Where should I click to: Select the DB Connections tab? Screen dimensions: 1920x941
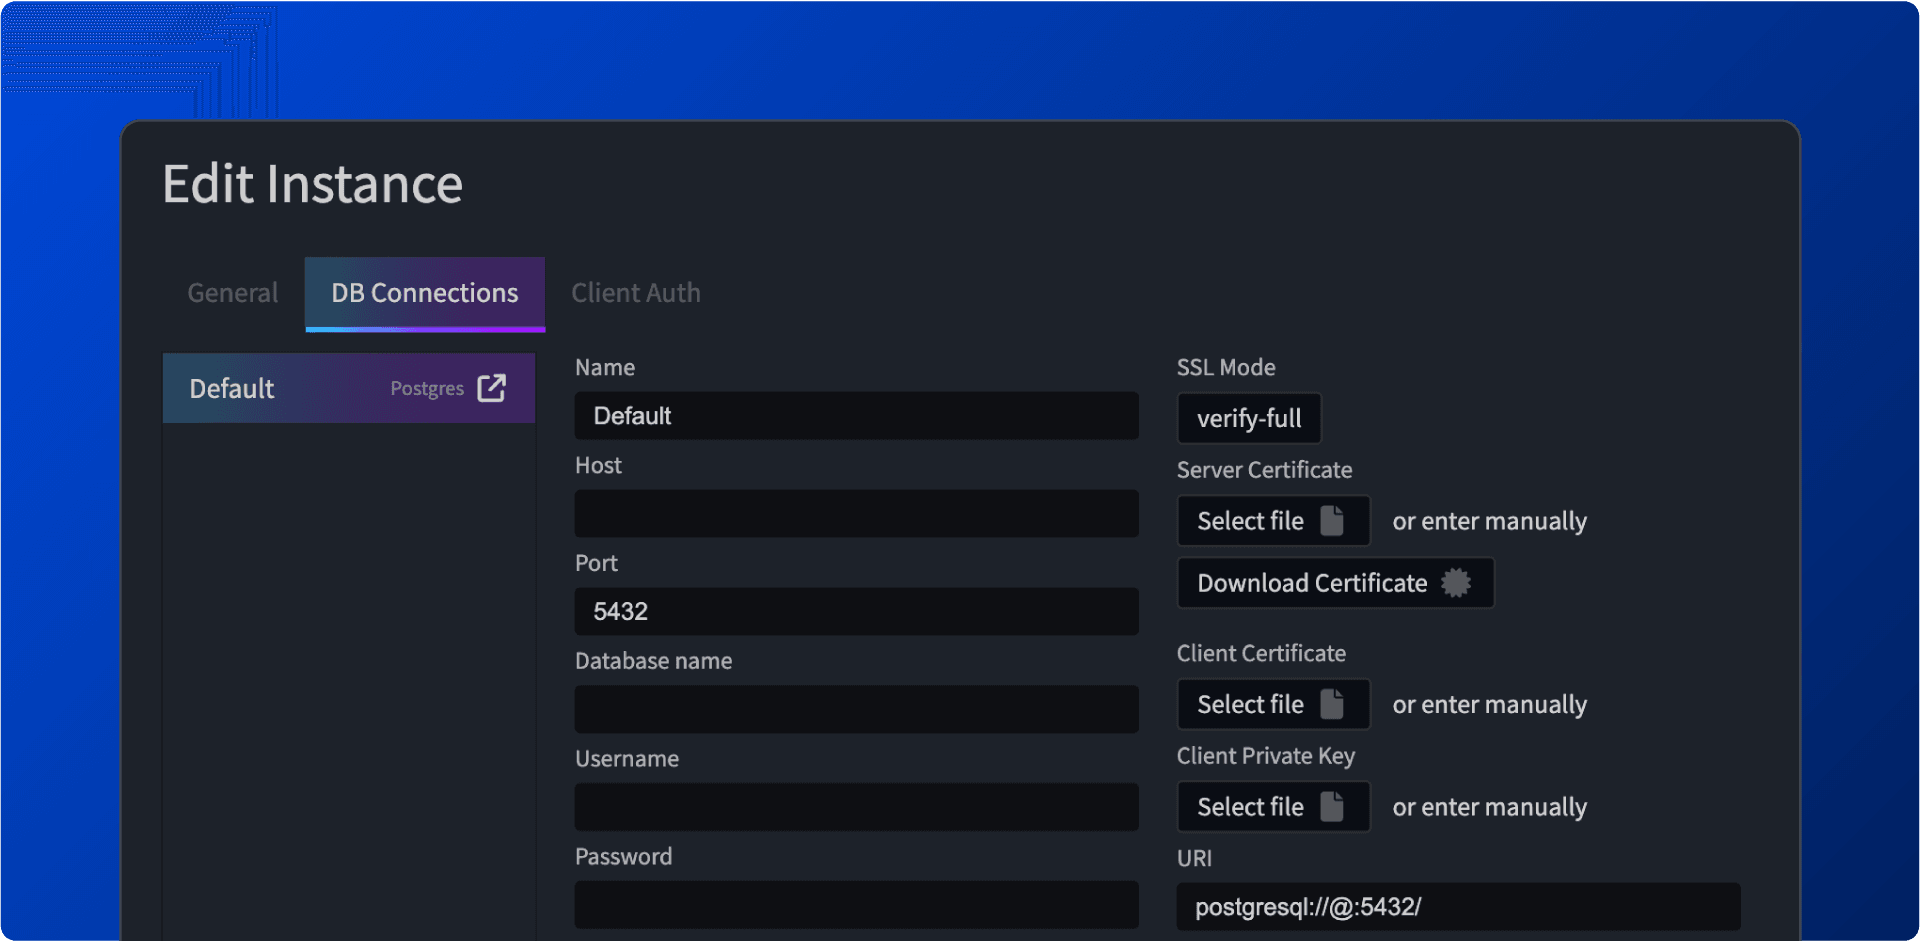(x=424, y=293)
